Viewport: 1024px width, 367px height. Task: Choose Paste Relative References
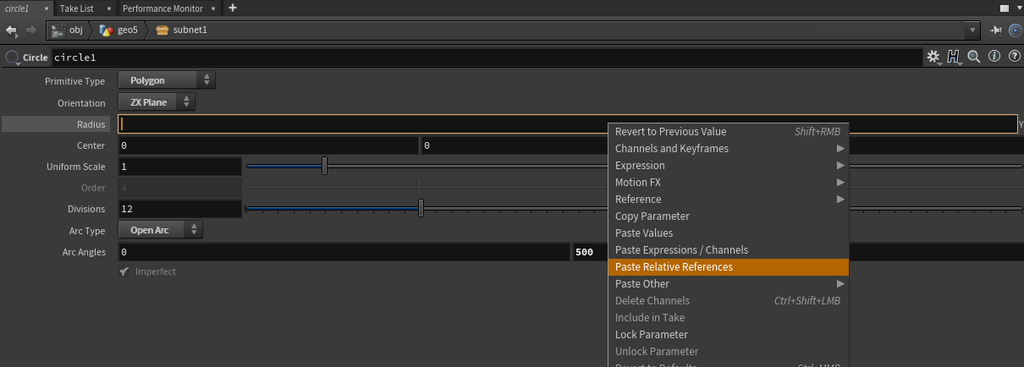pos(728,267)
